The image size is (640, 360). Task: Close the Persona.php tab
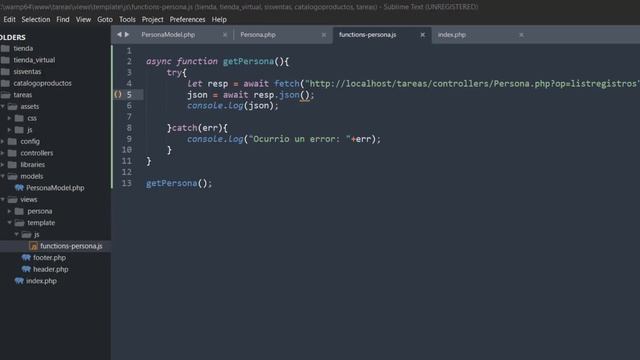click(x=324, y=35)
